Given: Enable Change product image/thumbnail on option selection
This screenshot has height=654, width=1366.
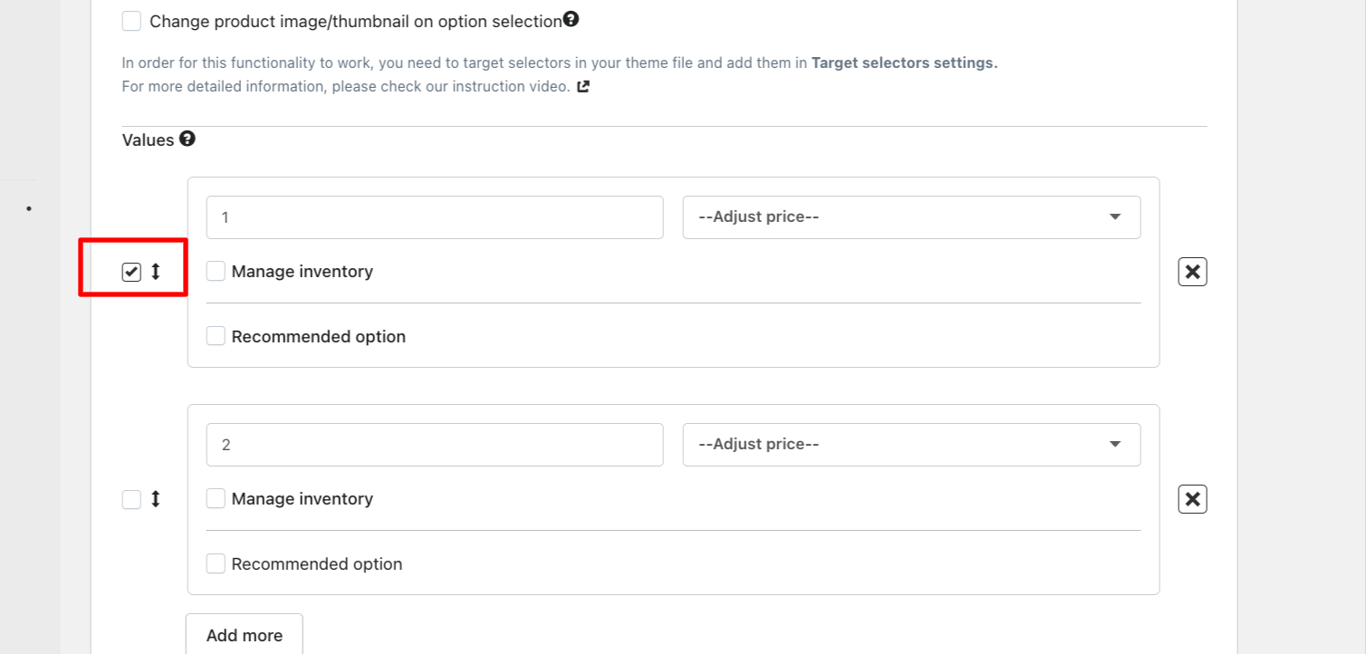Looking at the screenshot, I should click(132, 21).
